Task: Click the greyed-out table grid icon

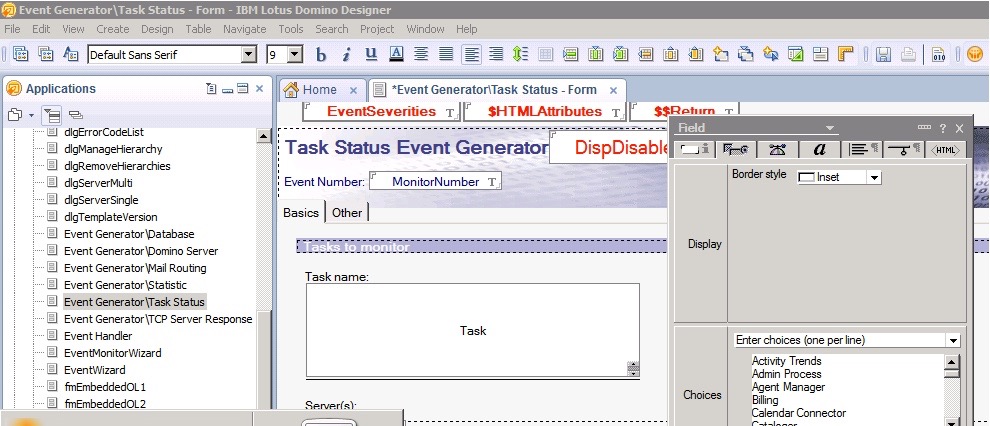Action: point(546,55)
